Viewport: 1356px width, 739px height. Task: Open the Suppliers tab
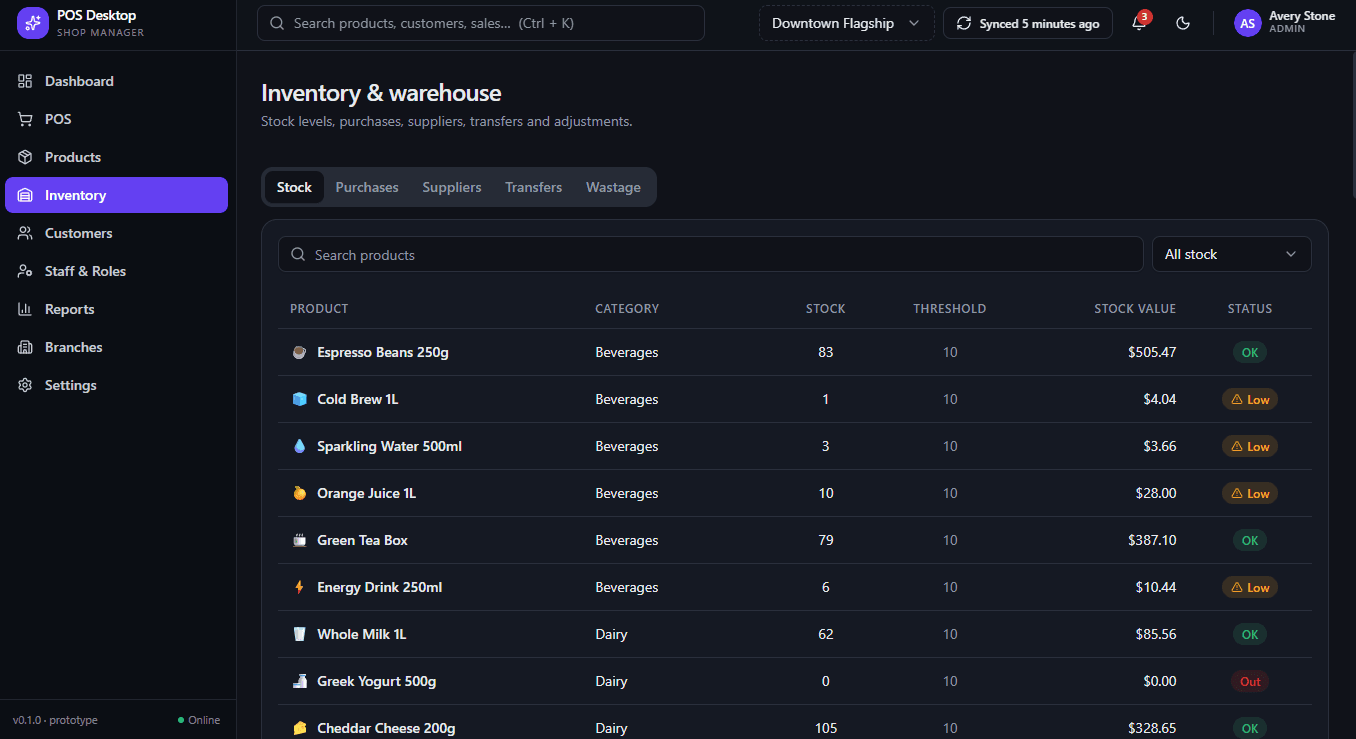(x=452, y=187)
